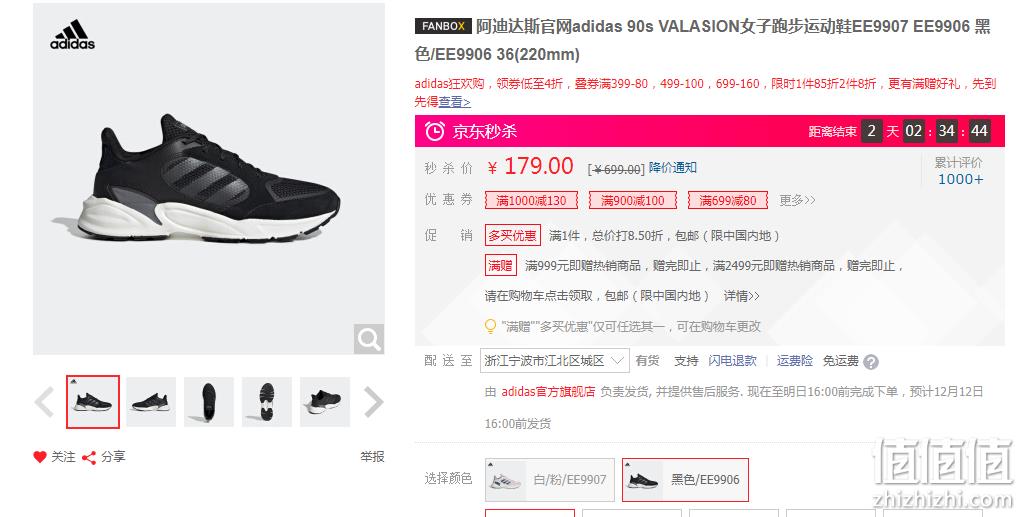Click the 京东秒杀 alarm clock icon
The image size is (1022, 517).
pos(435,131)
